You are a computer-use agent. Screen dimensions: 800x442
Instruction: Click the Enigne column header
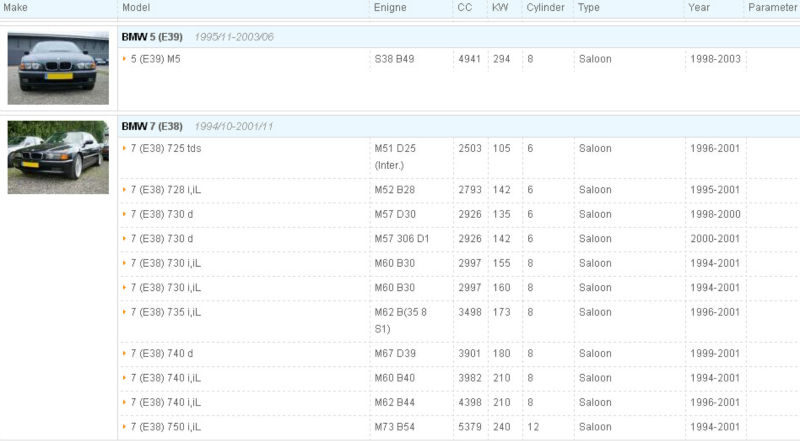click(390, 8)
